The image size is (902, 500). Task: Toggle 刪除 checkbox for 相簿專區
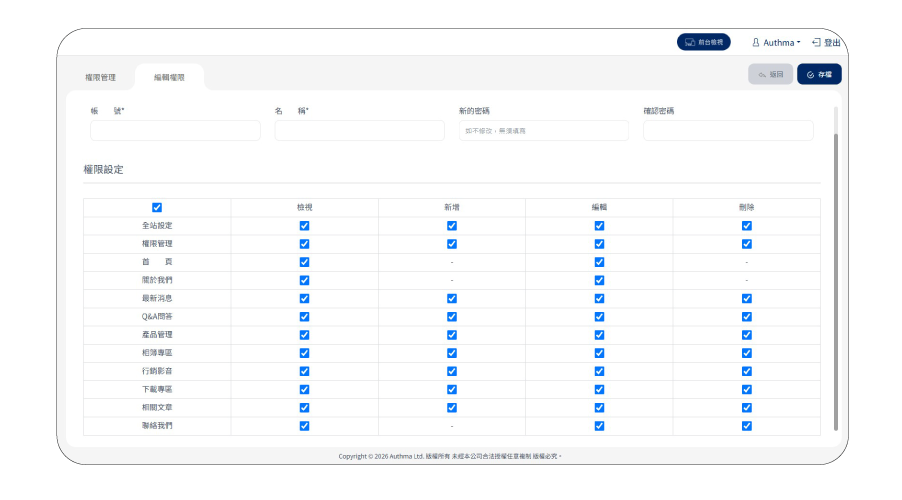[x=747, y=353]
